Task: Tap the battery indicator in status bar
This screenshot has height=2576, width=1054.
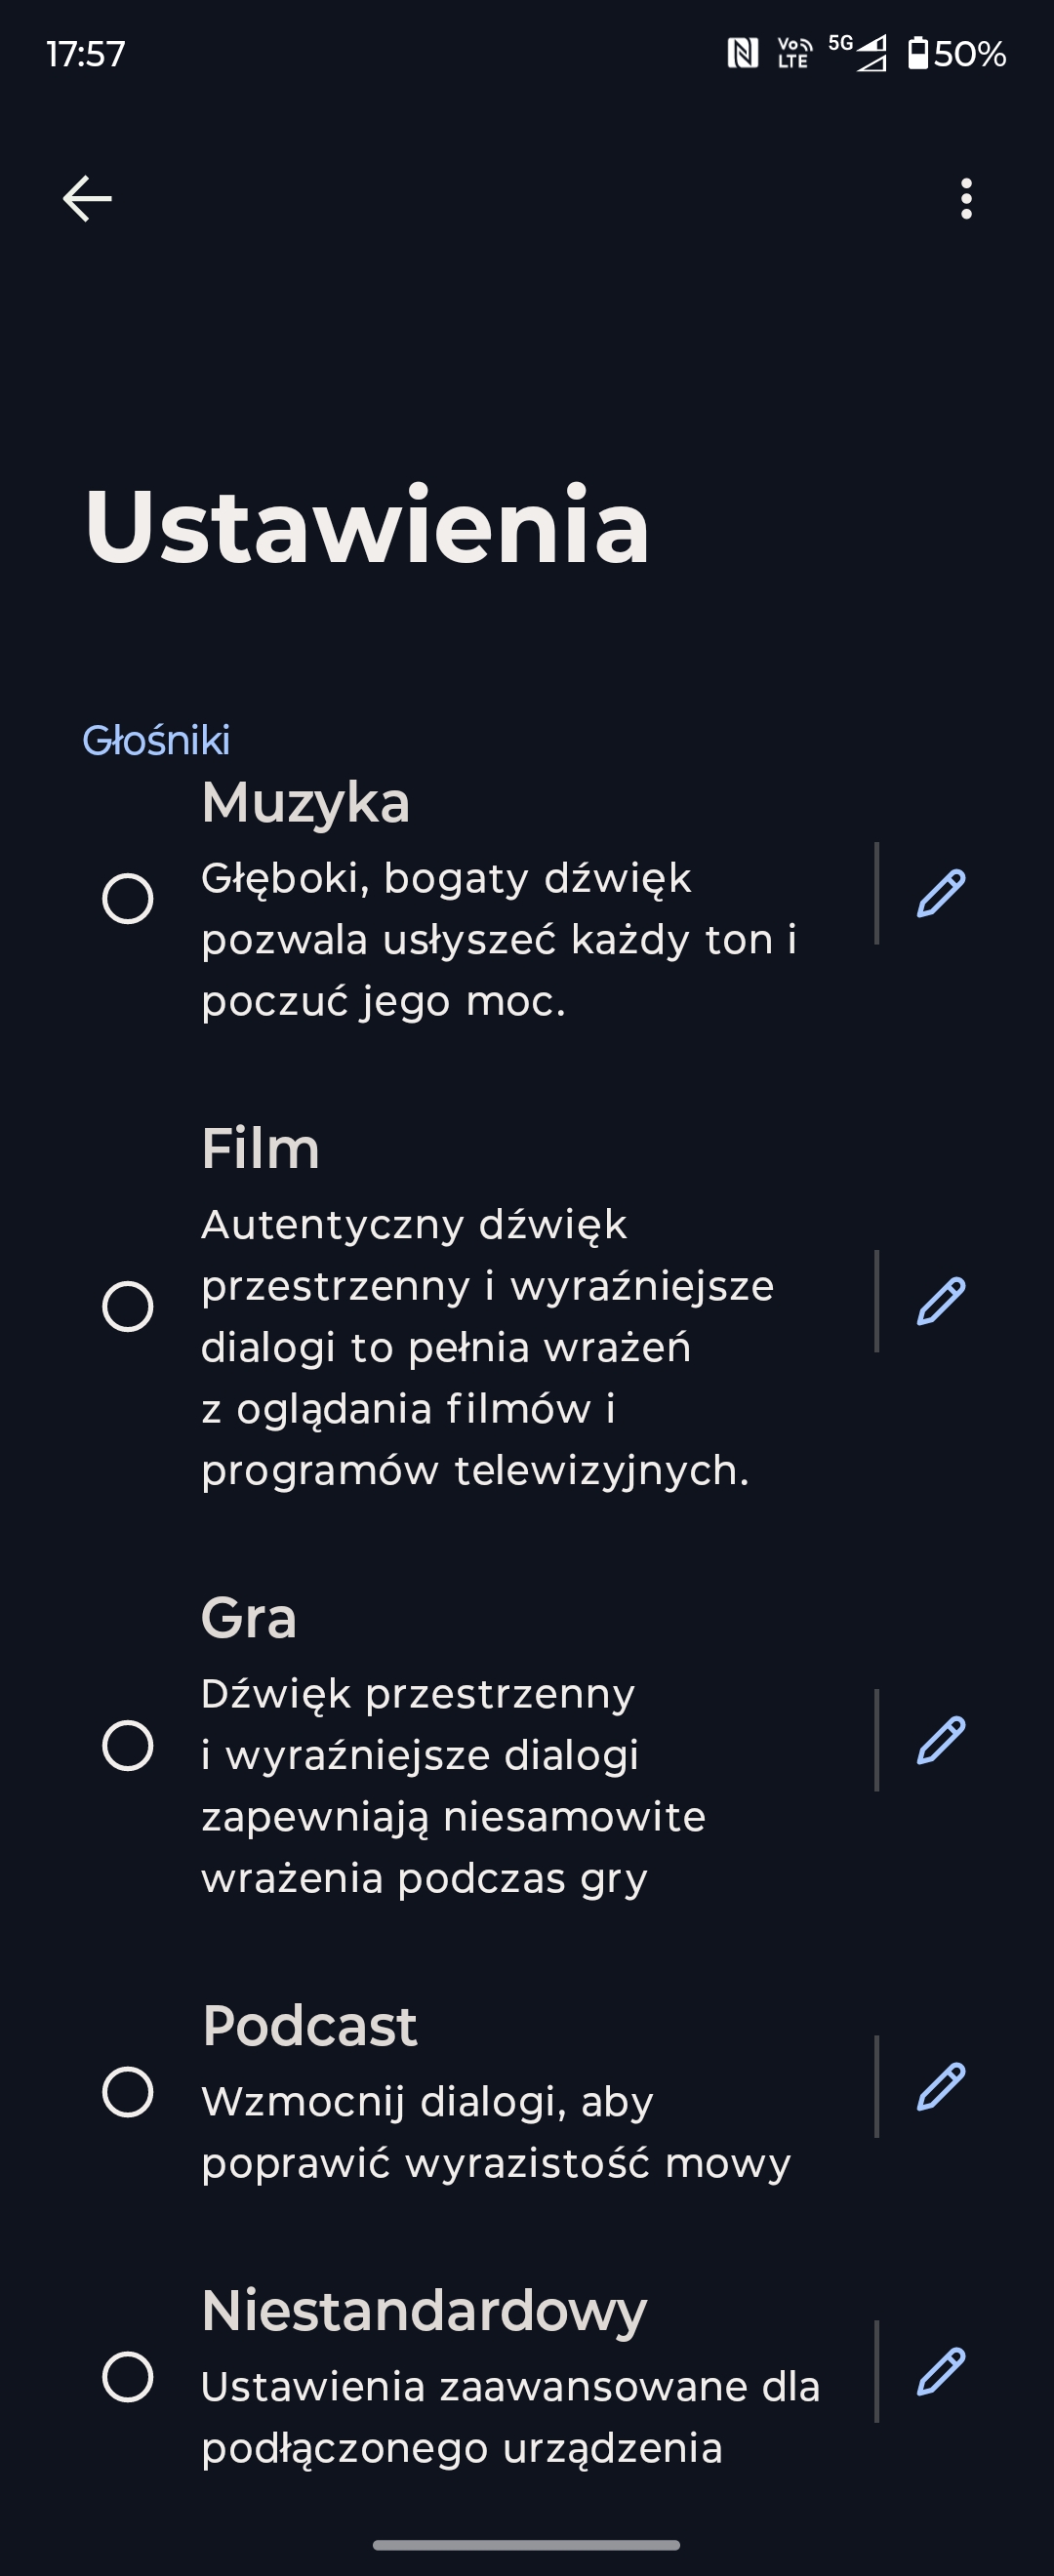Action: [x=956, y=53]
